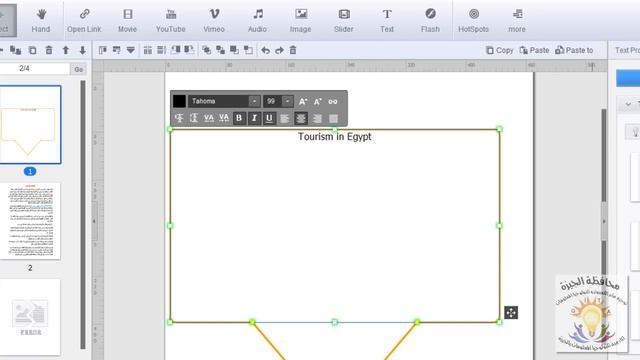Viewport: 640px width, 360px height.
Task: Add a Movie to the page
Action: [x=127, y=20]
